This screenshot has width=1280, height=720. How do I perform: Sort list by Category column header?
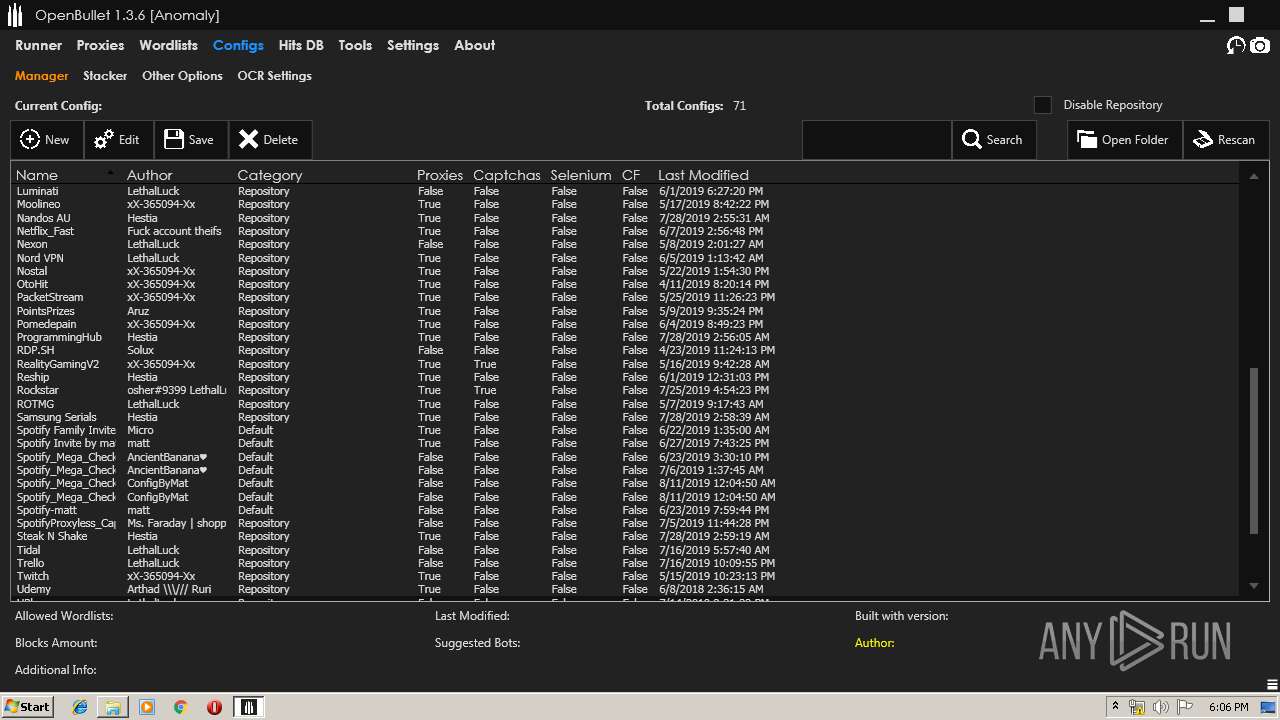[270, 175]
